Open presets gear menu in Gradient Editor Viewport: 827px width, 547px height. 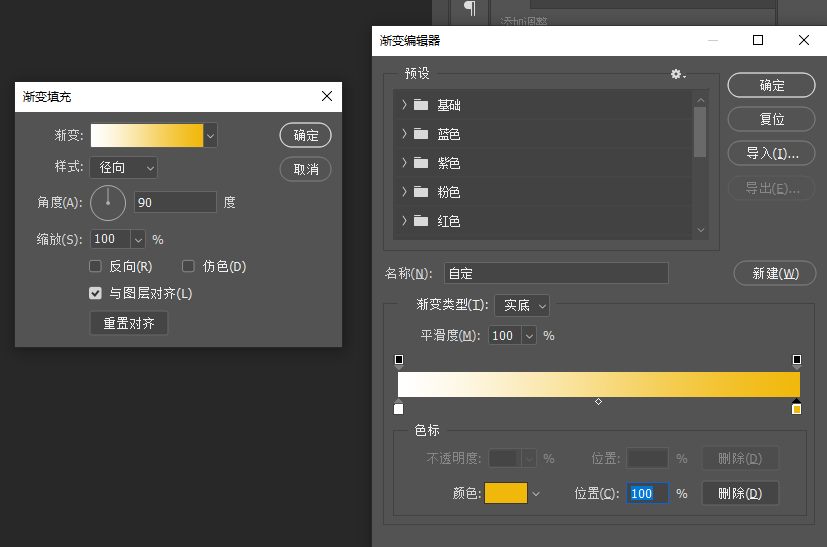pos(677,74)
